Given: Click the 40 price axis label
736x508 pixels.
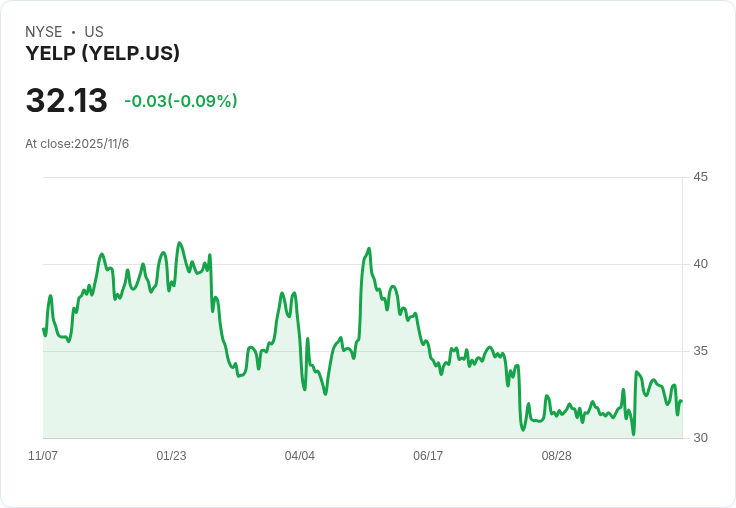Looking at the screenshot, I should [700, 264].
